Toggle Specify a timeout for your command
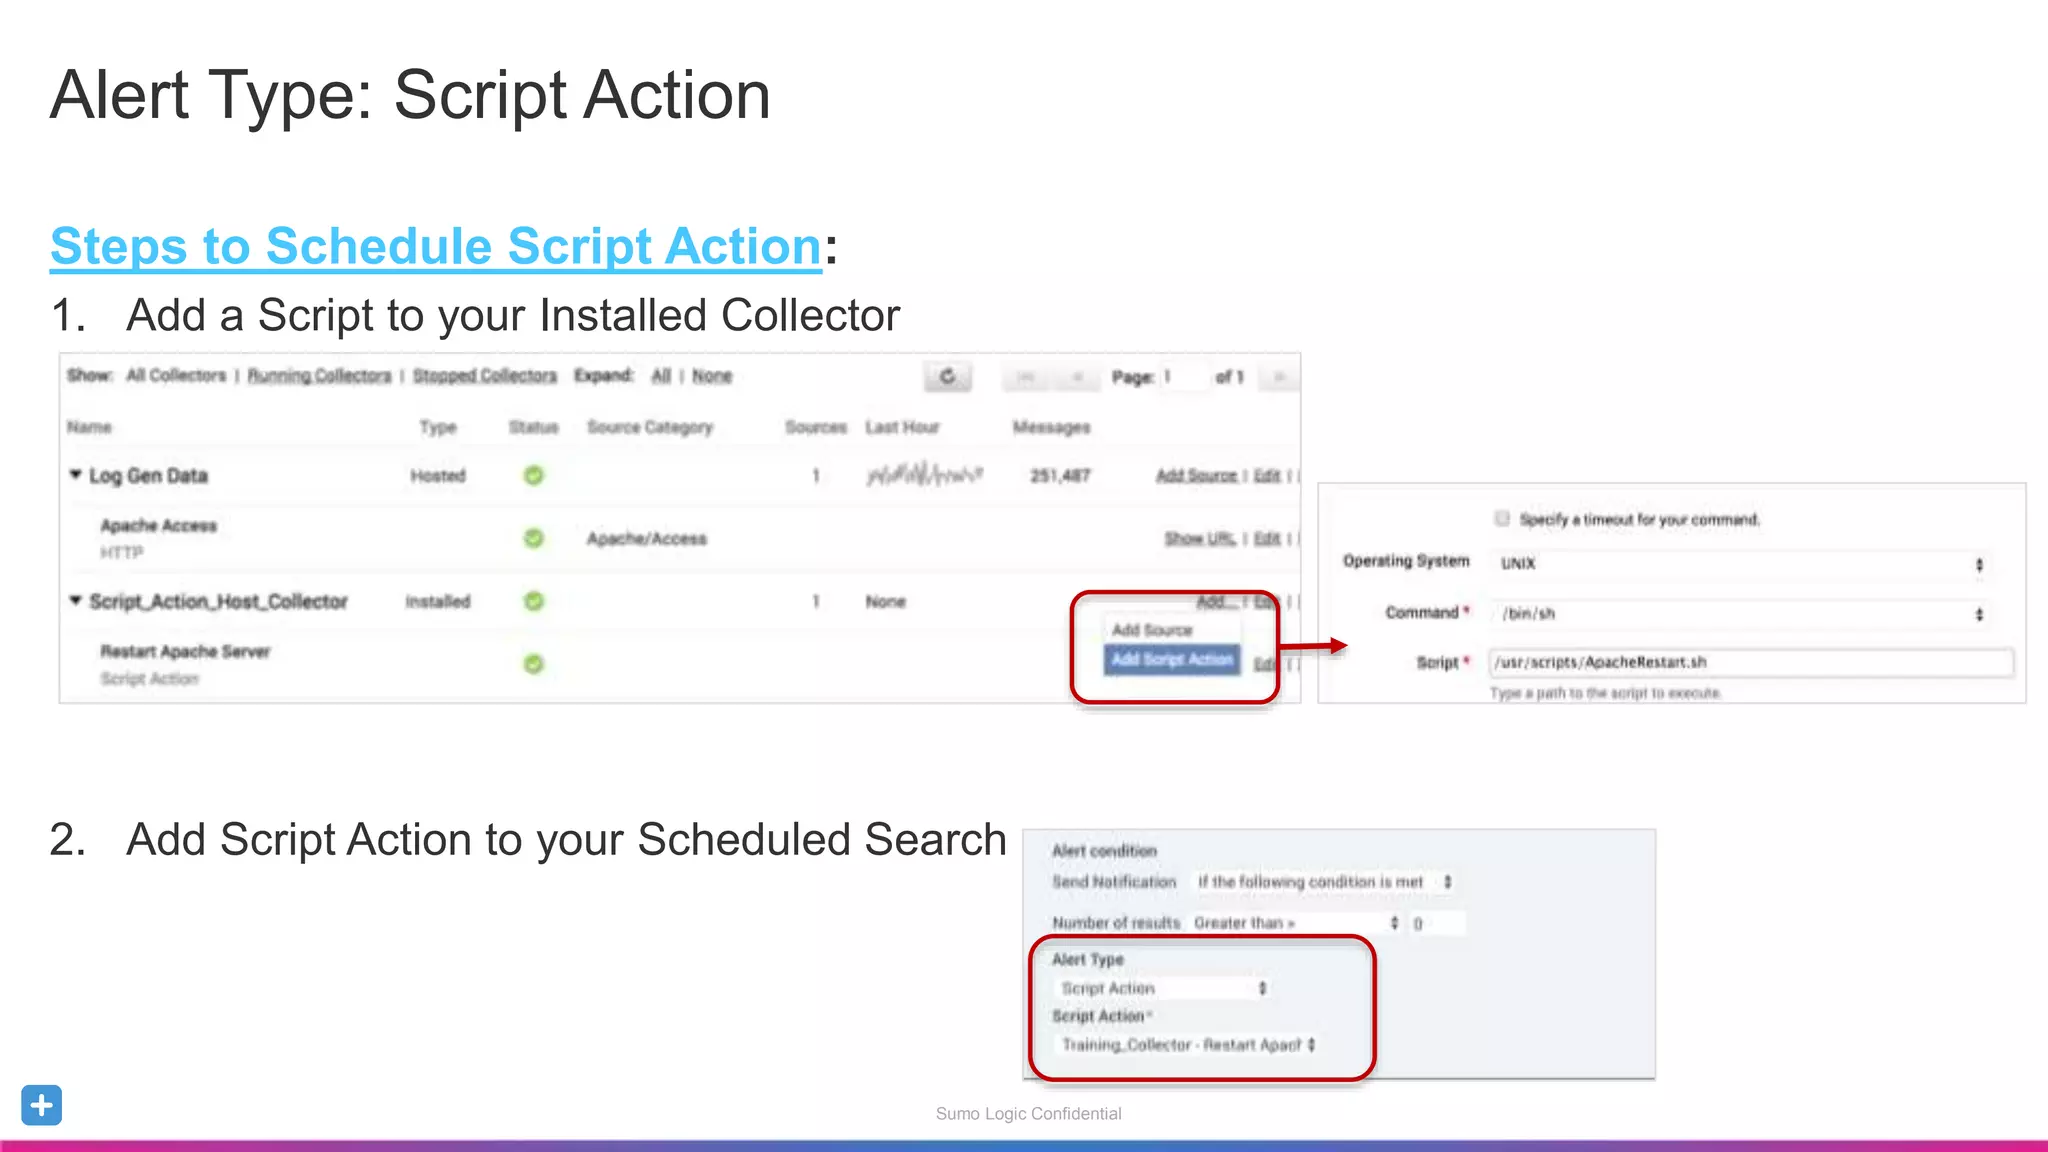This screenshot has height=1152, width=2048. tap(1502, 518)
